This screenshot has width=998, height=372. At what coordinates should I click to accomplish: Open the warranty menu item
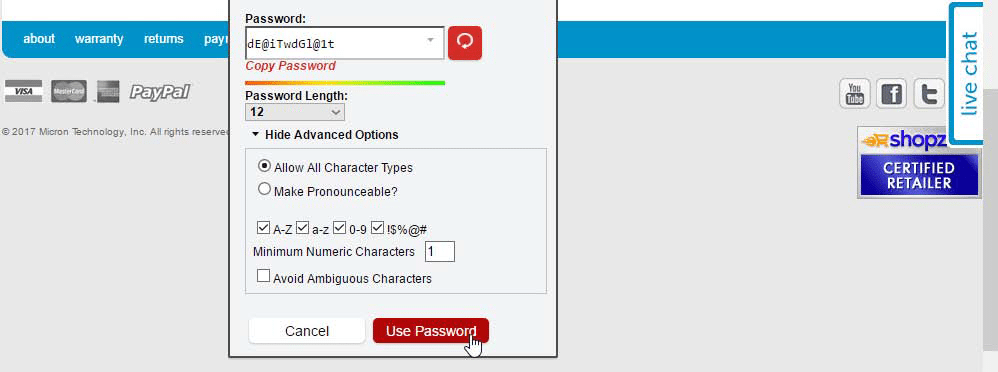point(99,39)
